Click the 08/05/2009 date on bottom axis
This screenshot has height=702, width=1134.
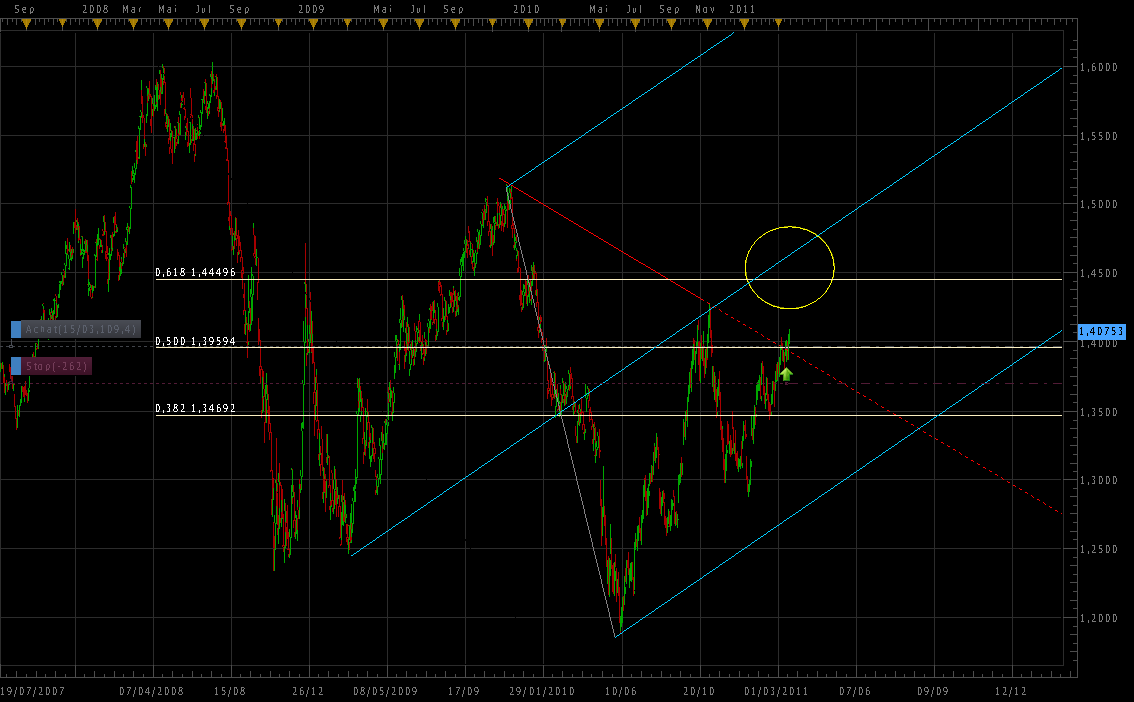pyautogui.click(x=386, y=690)
